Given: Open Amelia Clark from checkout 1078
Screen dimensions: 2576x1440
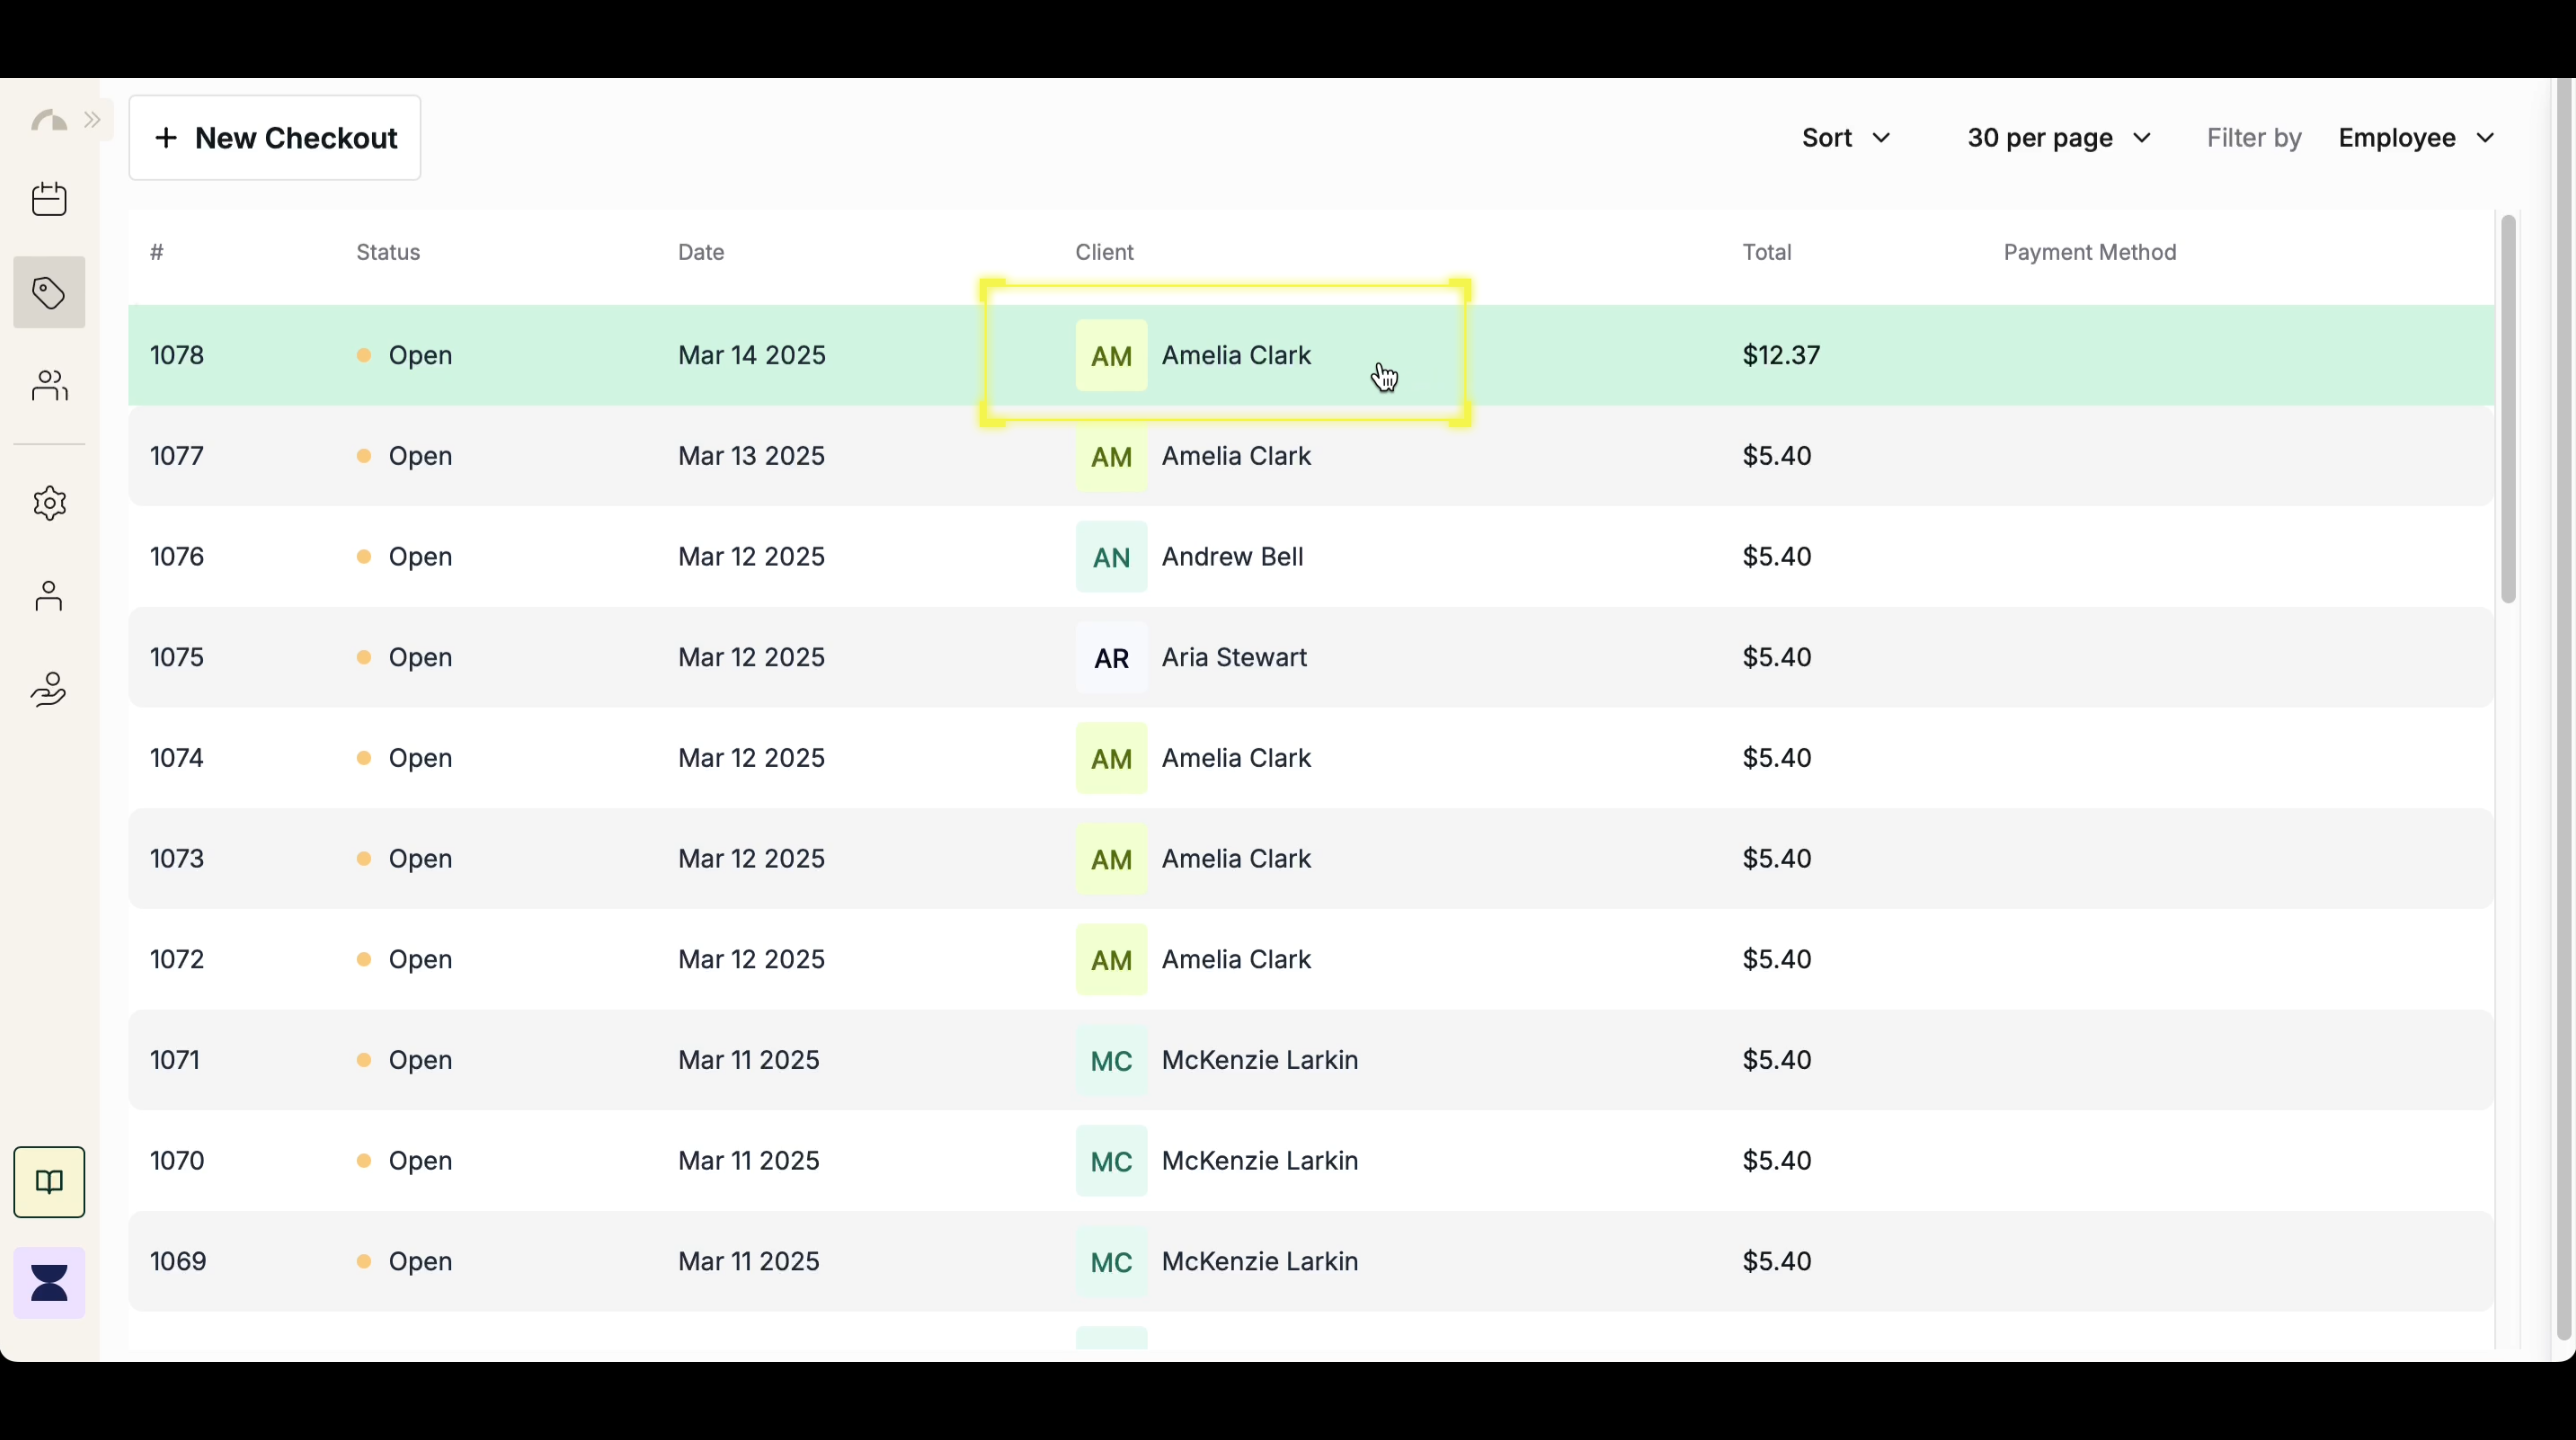Looking at the screenshot, I should pos(1235,355).
